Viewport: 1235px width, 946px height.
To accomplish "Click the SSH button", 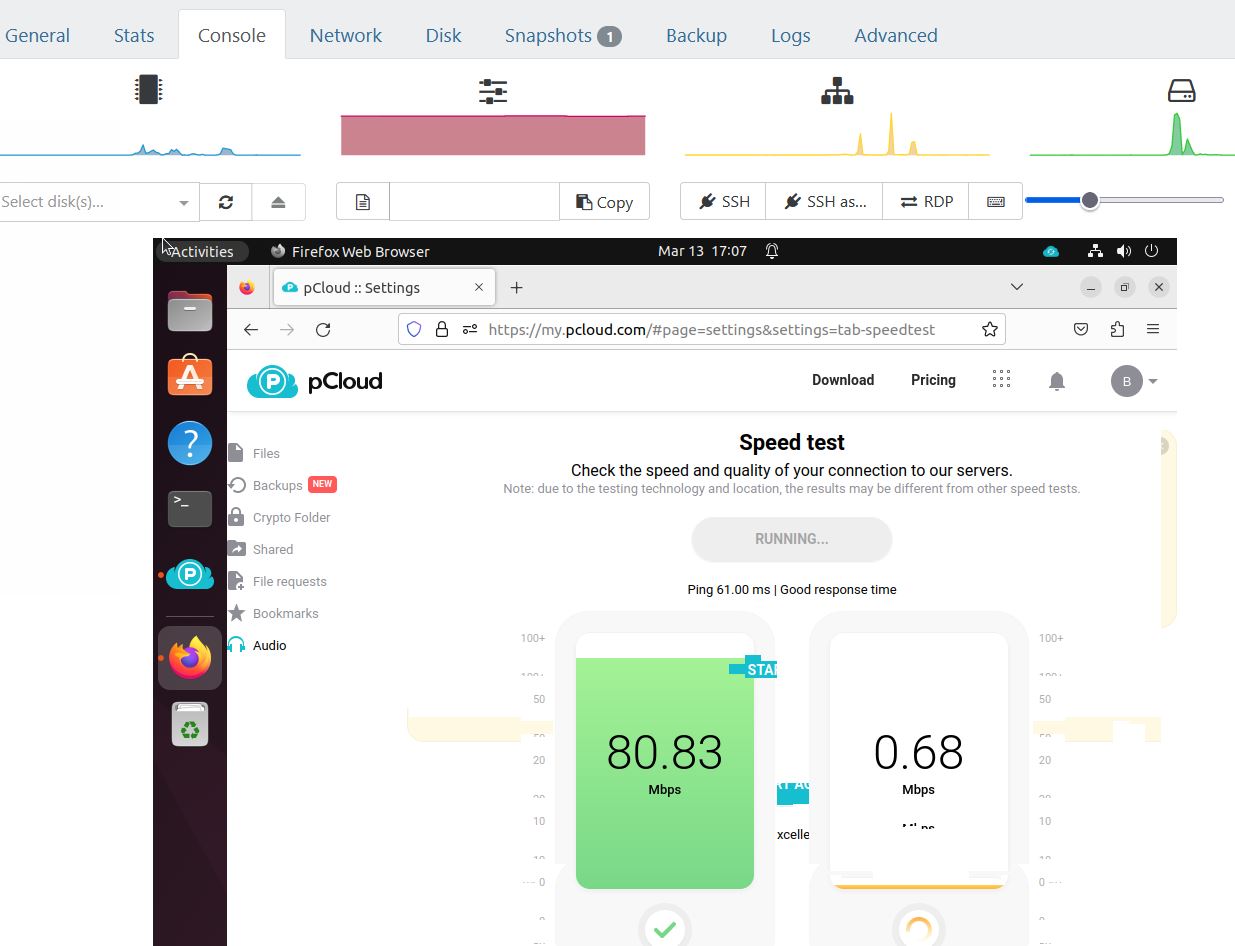I will point(723,201).
